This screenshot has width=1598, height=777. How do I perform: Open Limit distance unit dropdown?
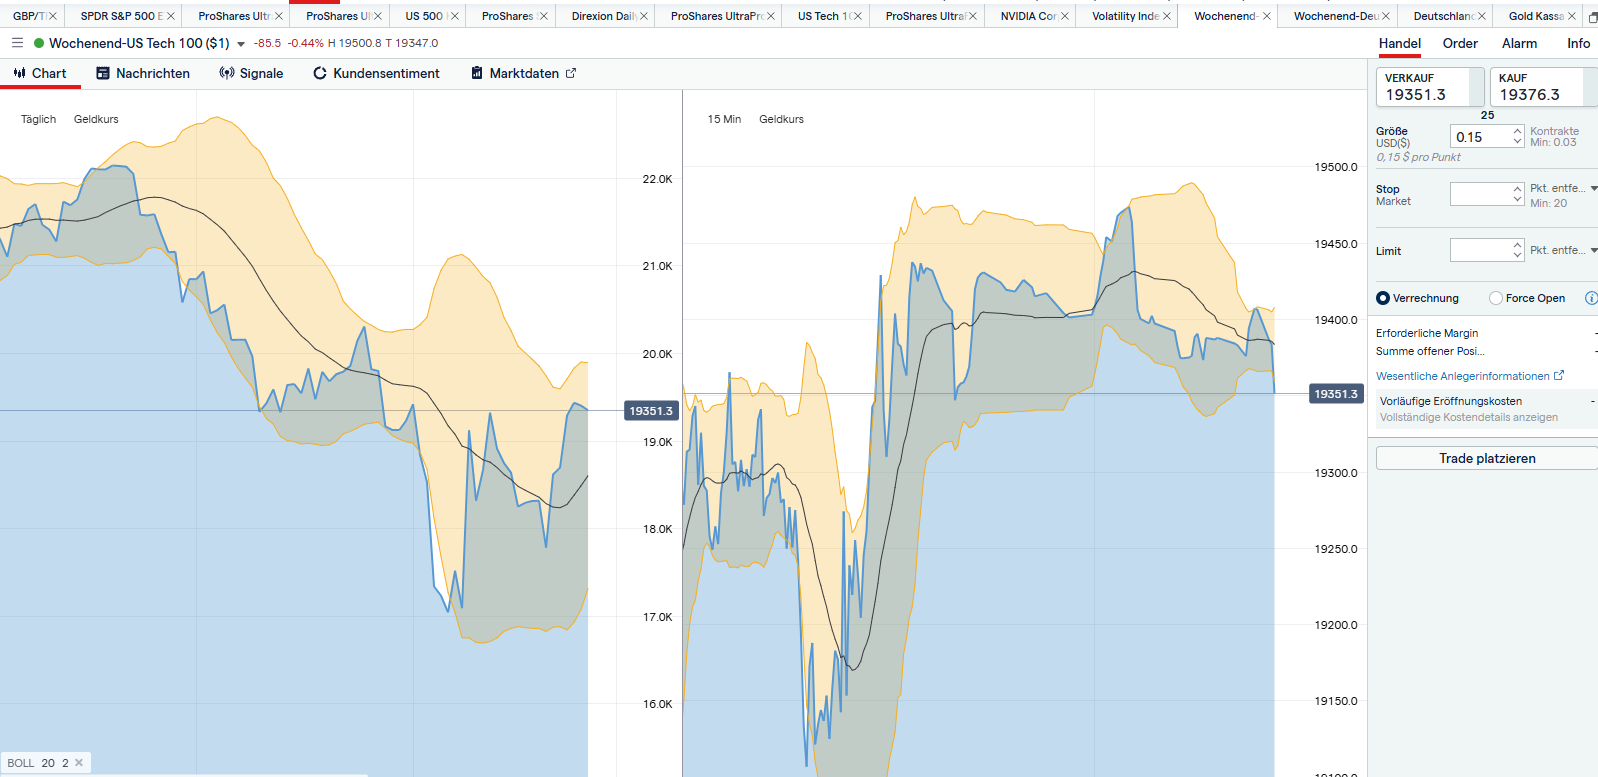pos(1593,250)
